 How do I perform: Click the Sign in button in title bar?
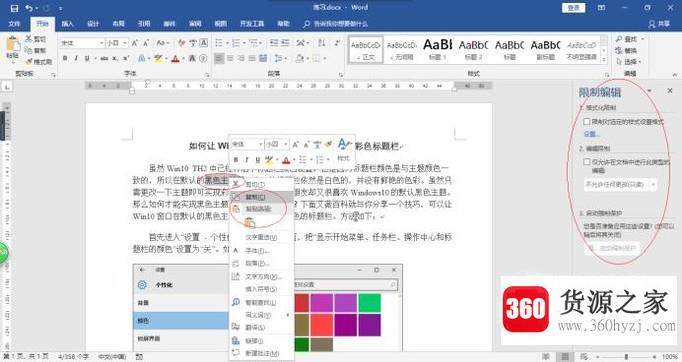[x=573, y=8]
